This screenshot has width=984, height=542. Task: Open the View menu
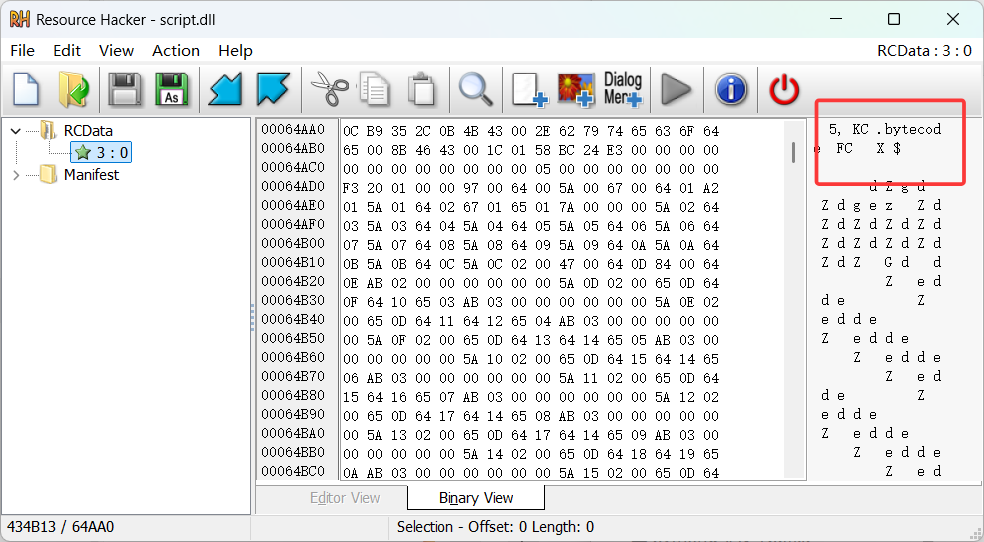click(x=116, y=51)
